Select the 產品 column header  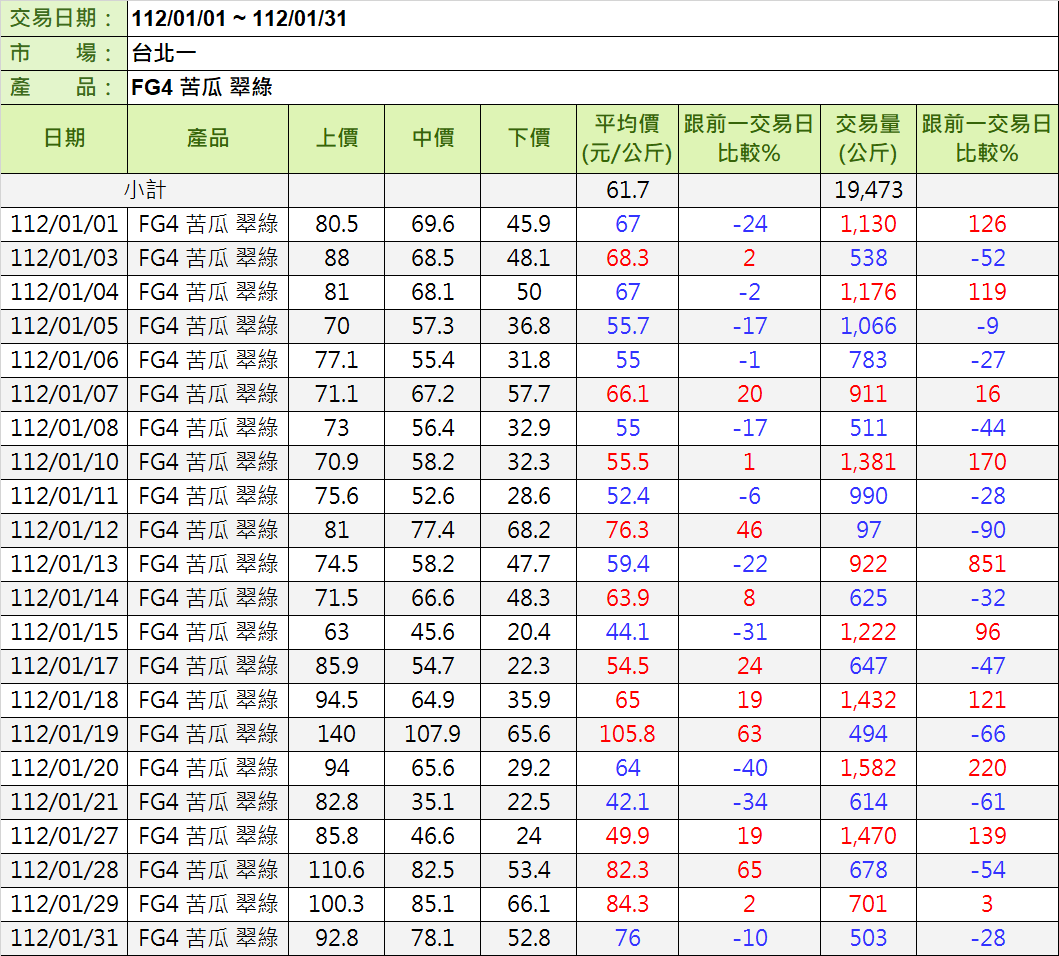[208, 139]
